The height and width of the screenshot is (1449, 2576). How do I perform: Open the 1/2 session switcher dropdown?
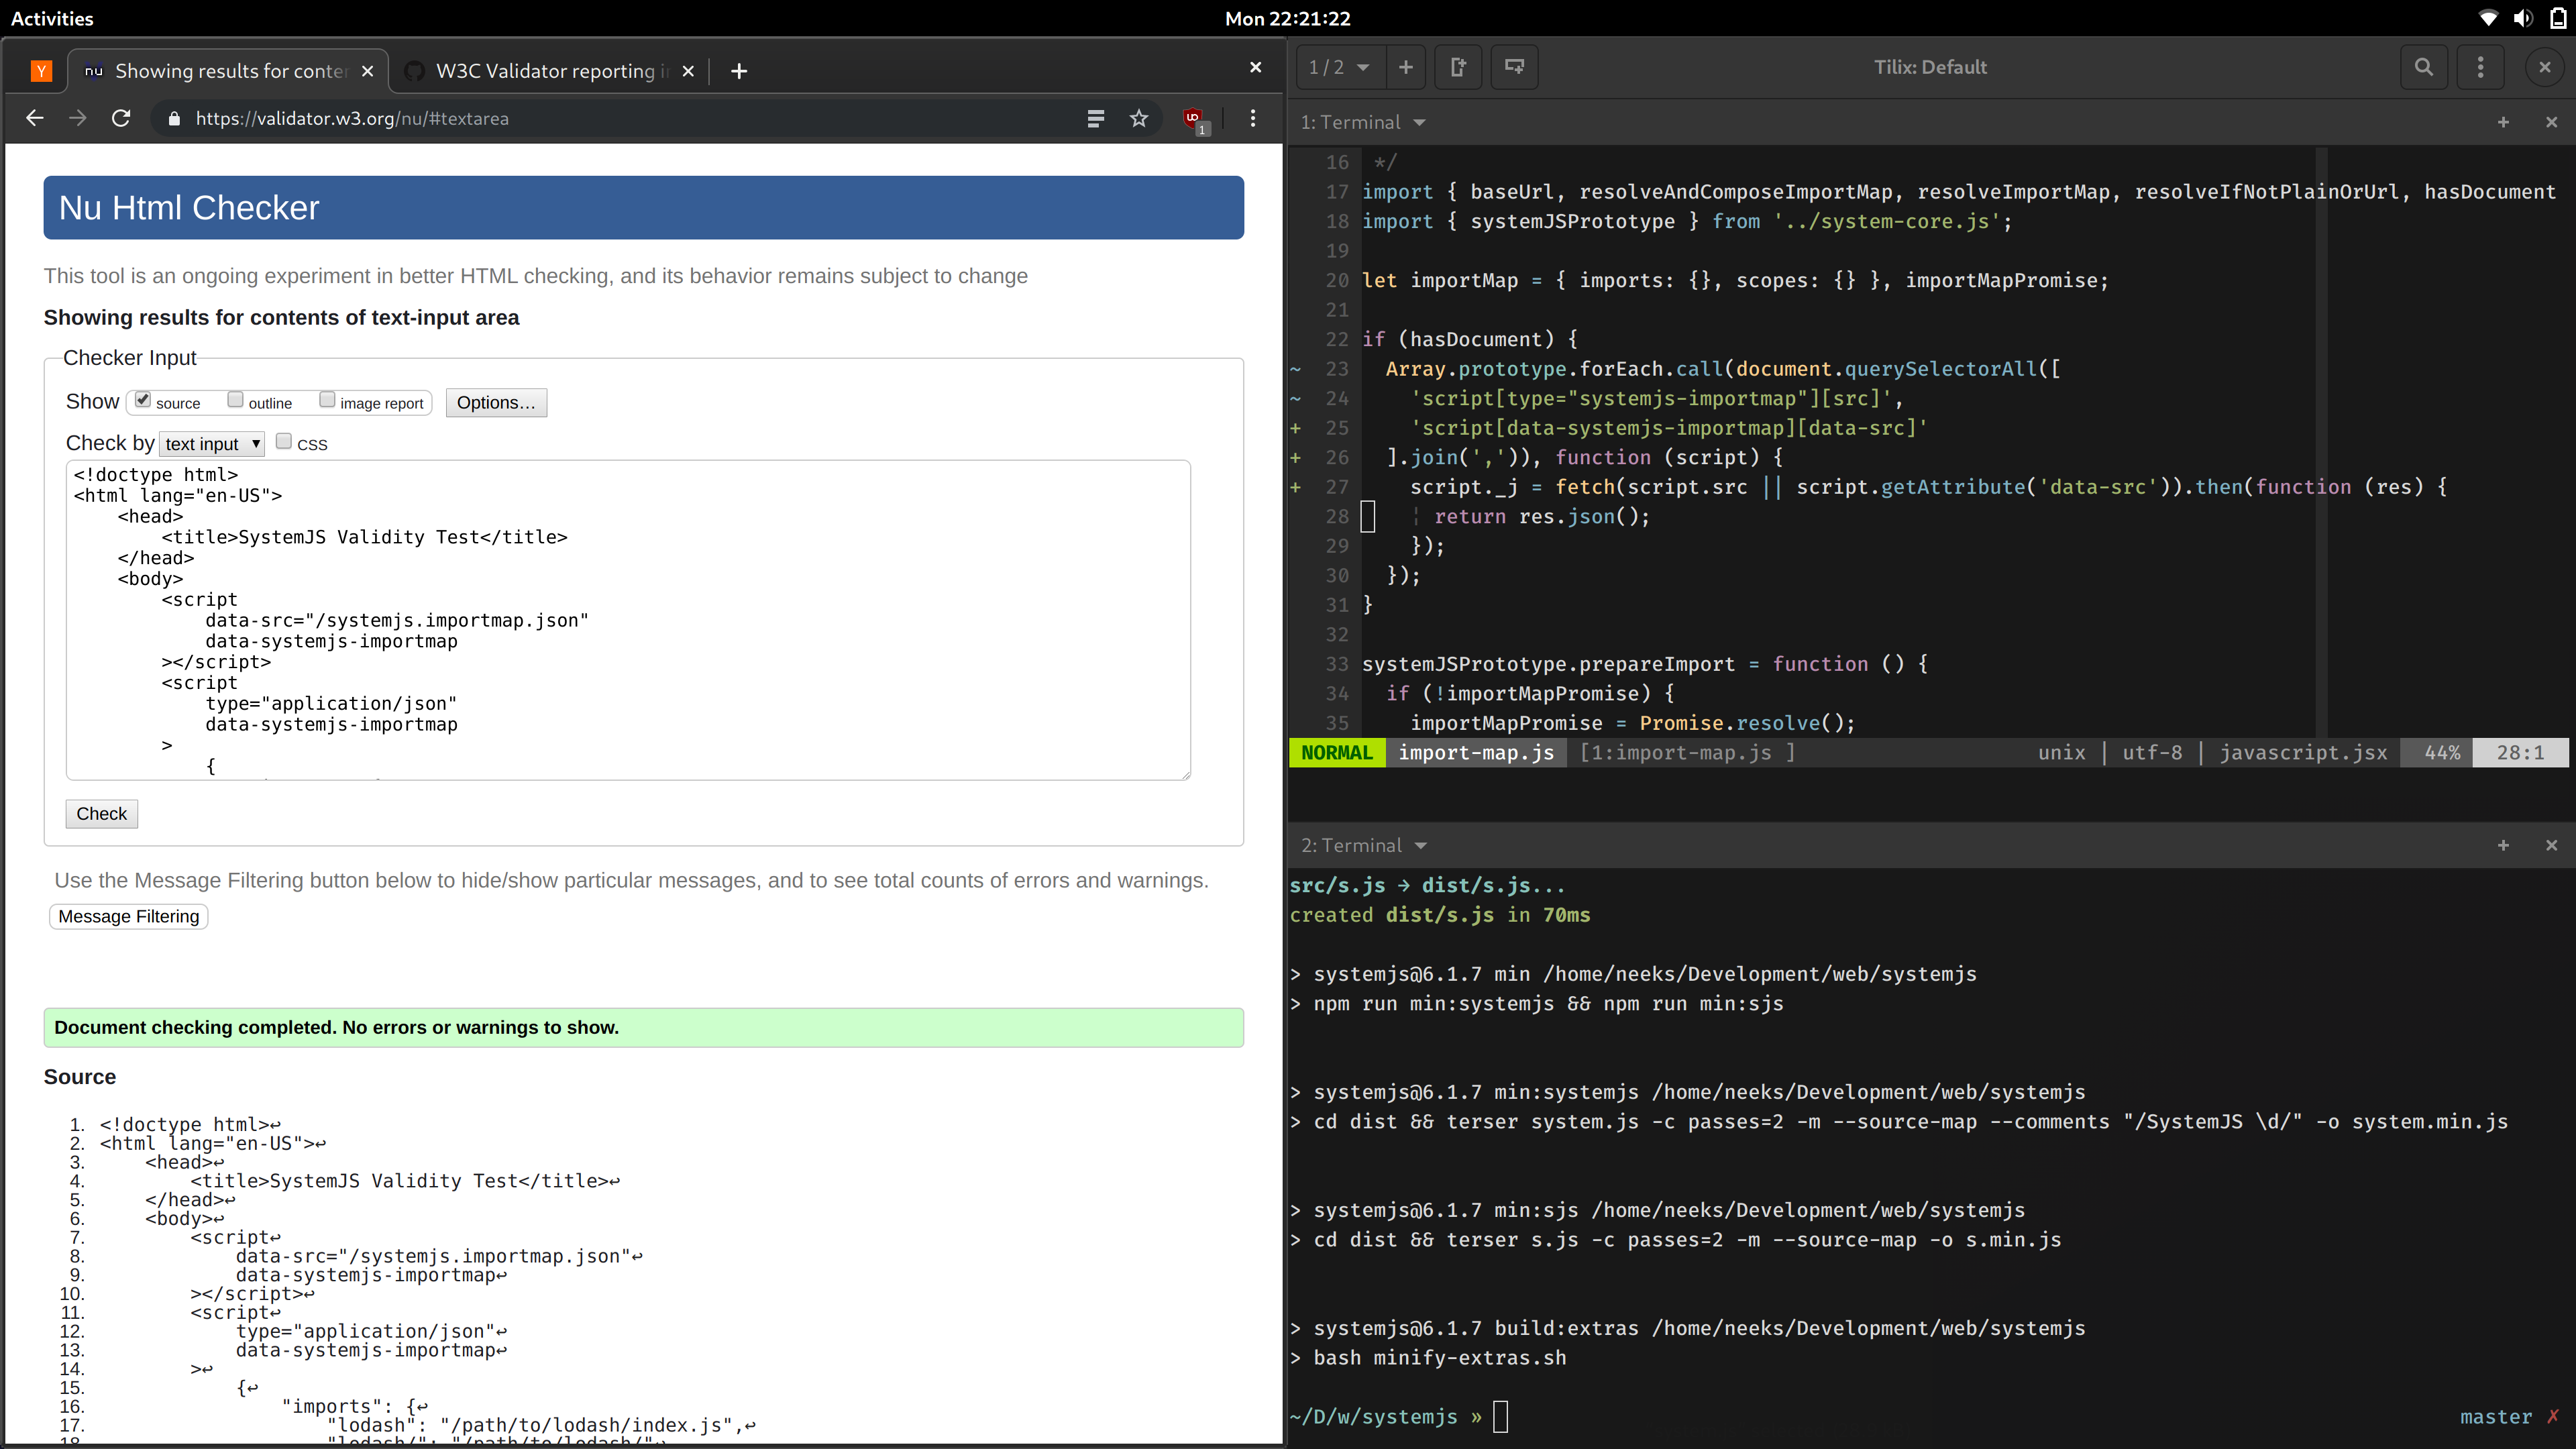(x=1338, y=67)
